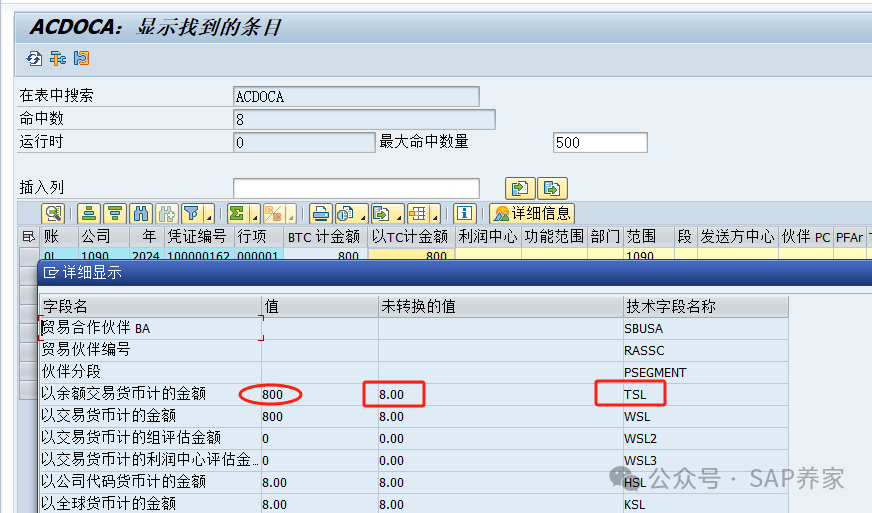Click second insert-column button beside 插入列 field
This screenshot has width=872, height=513.
552,189
